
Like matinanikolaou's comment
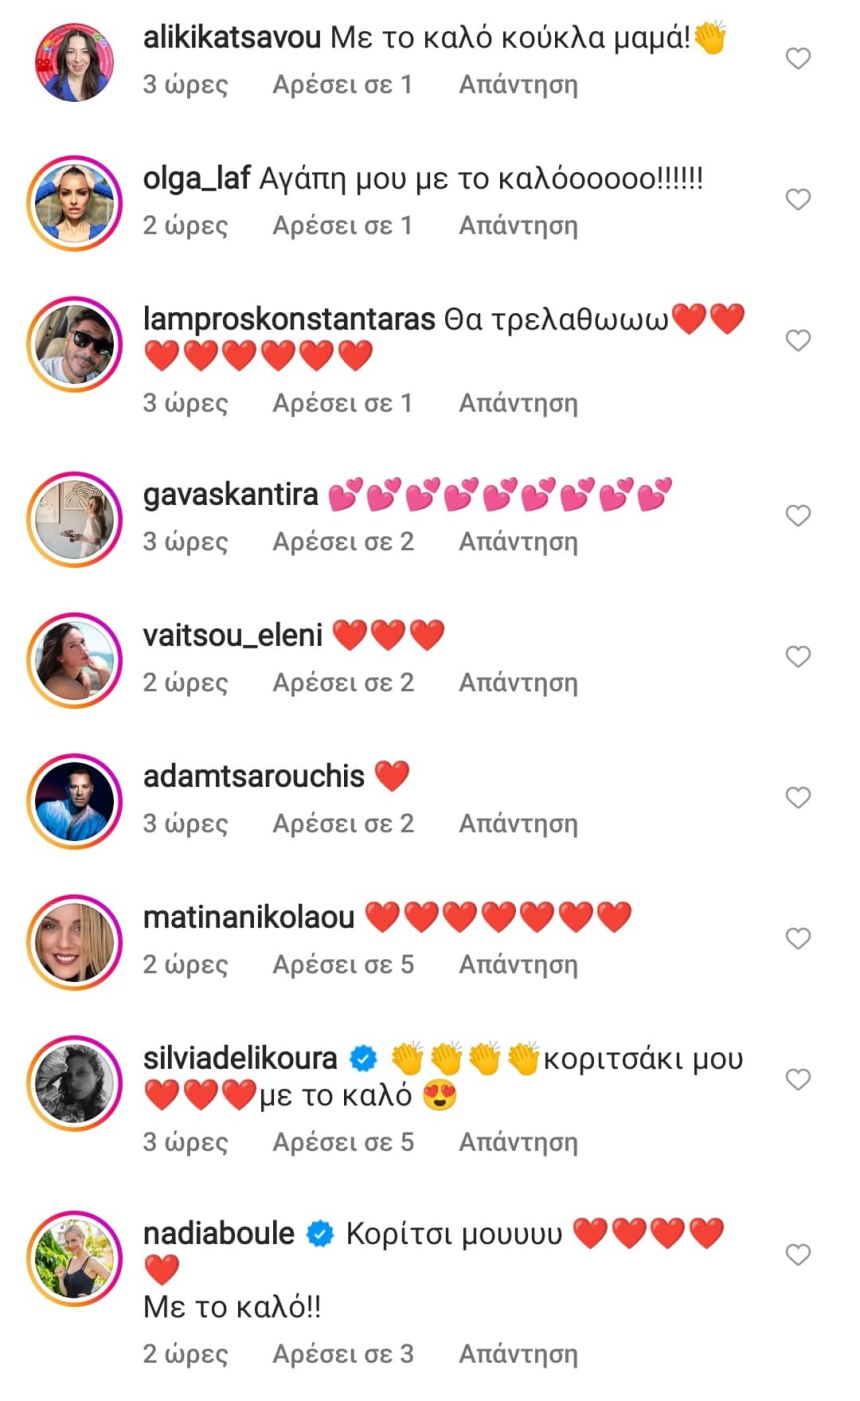[x=797, y=939]
